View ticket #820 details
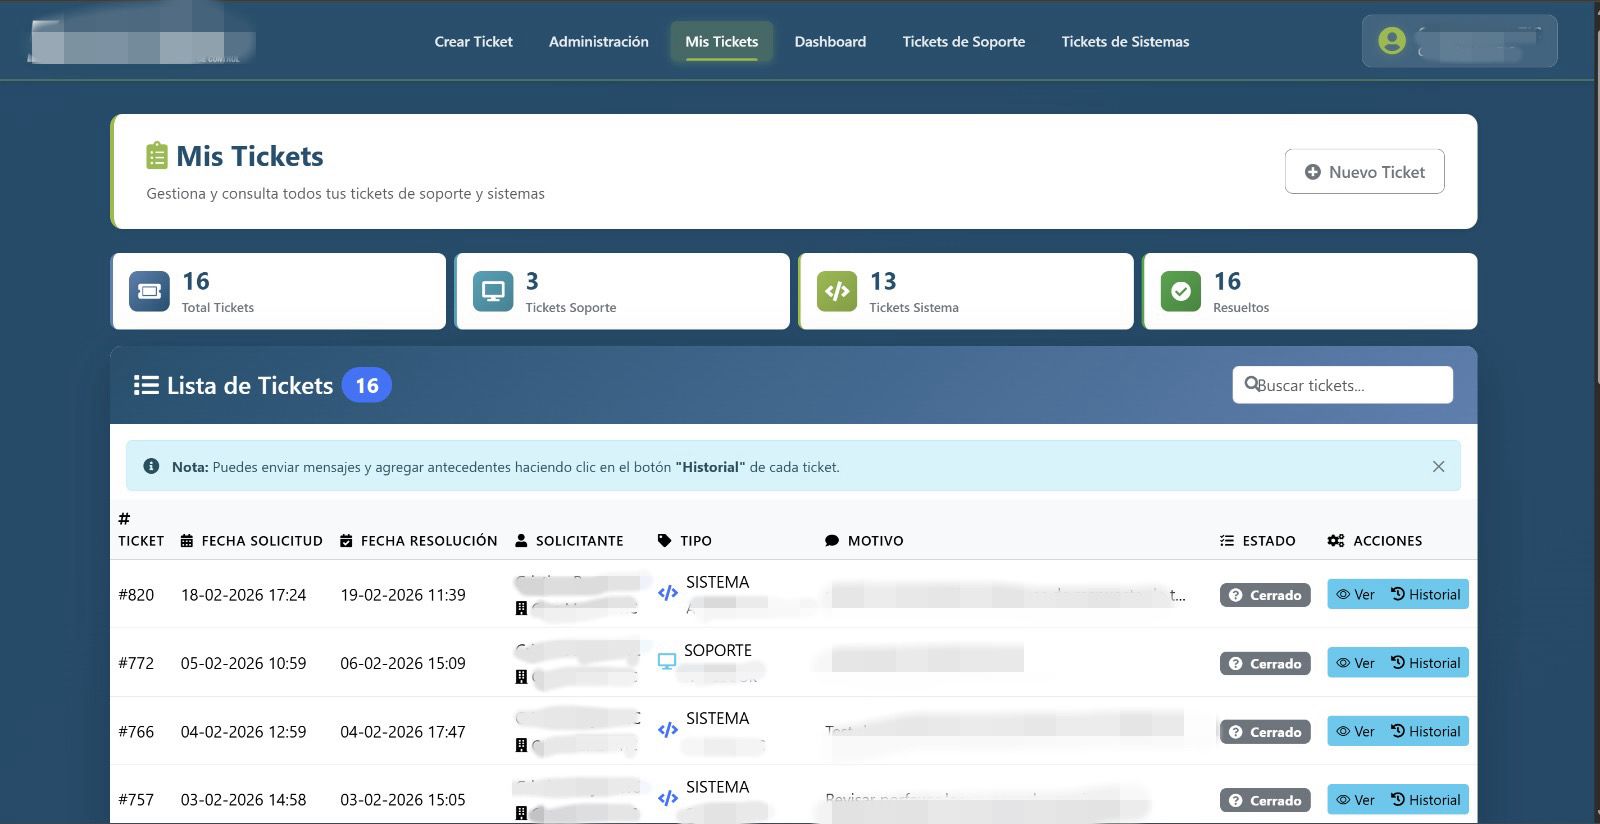1600x824 pixels. pos(1355,594)
